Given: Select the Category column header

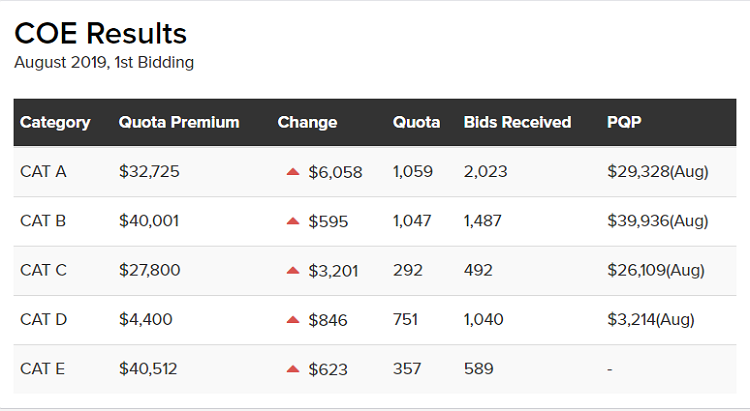Looking at the screenshot, I should (x=55, y=122).
